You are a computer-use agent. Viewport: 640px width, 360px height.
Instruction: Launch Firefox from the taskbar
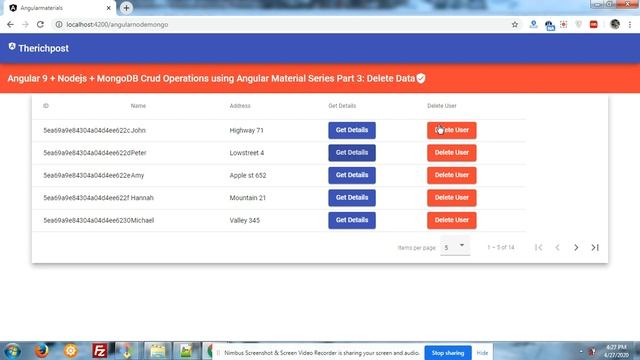tap(41, 351)
